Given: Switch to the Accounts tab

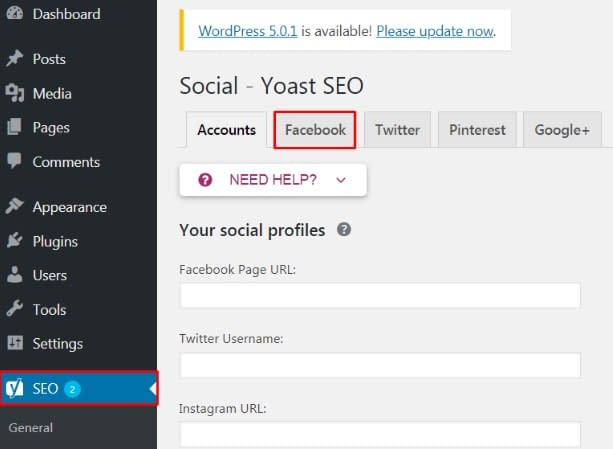Looking at the screenshot, I should click(x=226, y=130).
